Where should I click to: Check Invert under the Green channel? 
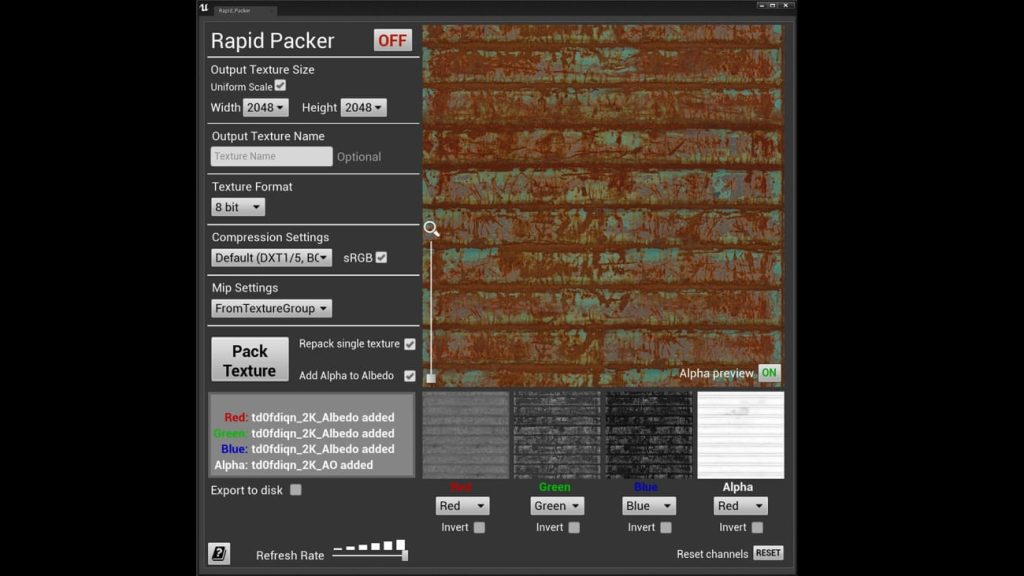pos(573,527)
